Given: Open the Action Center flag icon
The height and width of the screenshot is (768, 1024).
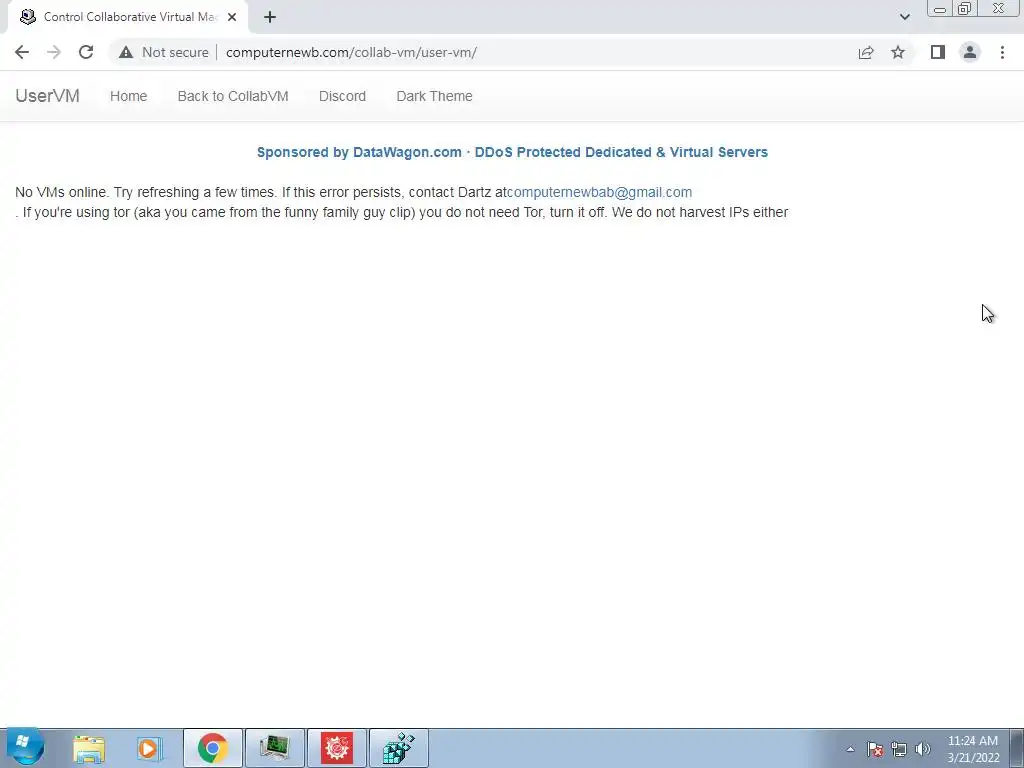Looking at the screenshot, I should [x=875, y=749].
